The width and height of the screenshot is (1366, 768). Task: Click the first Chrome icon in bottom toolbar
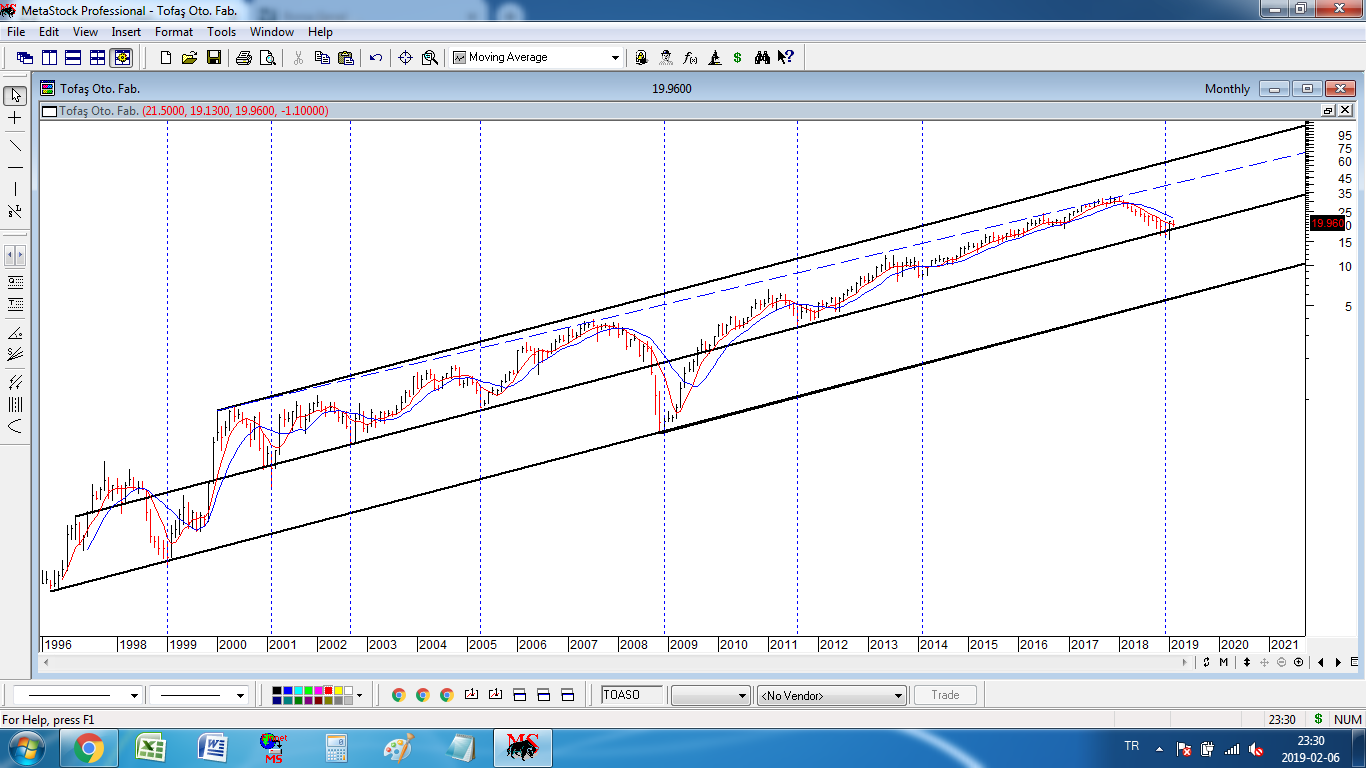(x=398, y=695)
